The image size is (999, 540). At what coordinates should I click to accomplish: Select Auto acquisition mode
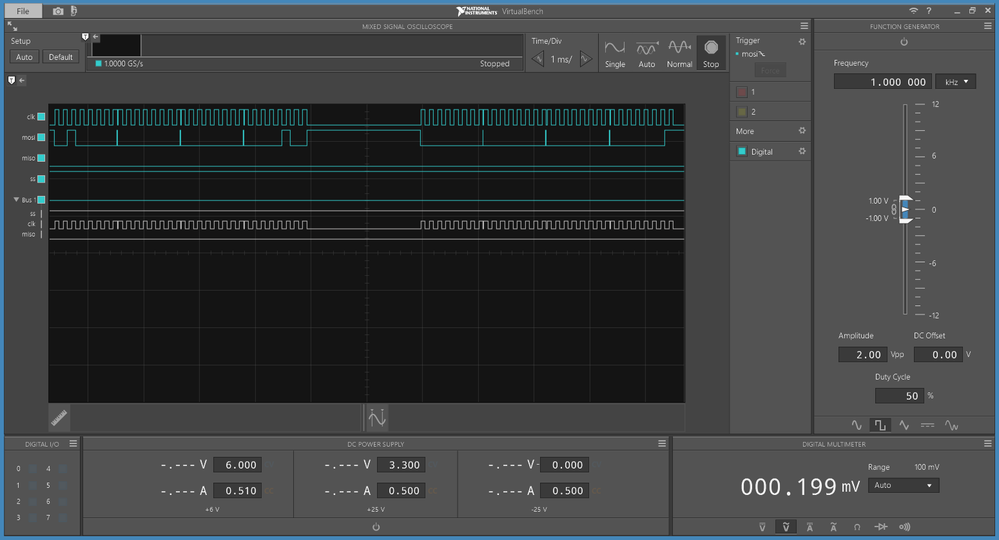coord(647,53)
